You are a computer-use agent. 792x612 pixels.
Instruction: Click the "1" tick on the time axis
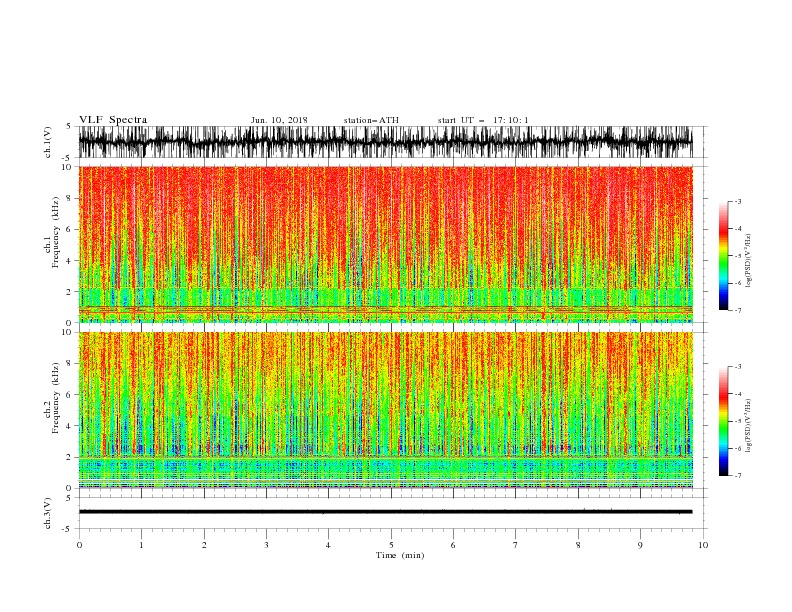(141, 545)
